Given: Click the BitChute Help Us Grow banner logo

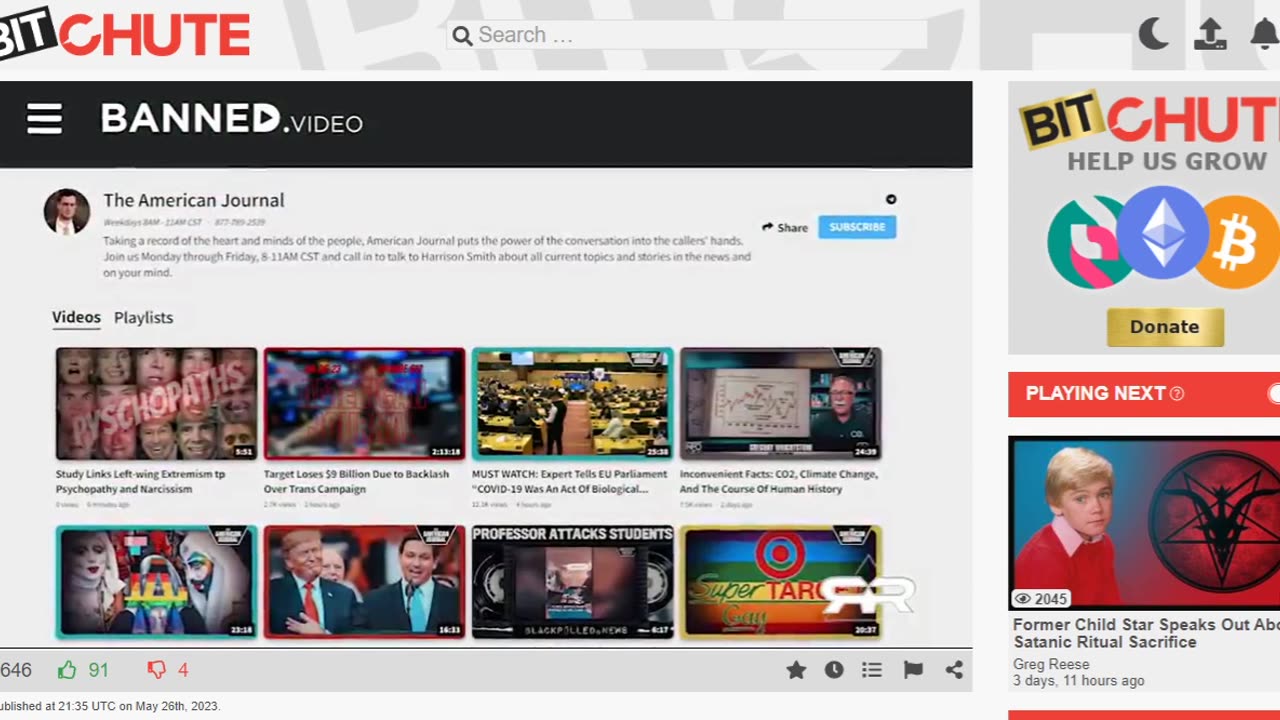Looking at the screenshot, I should (1149, 120).
